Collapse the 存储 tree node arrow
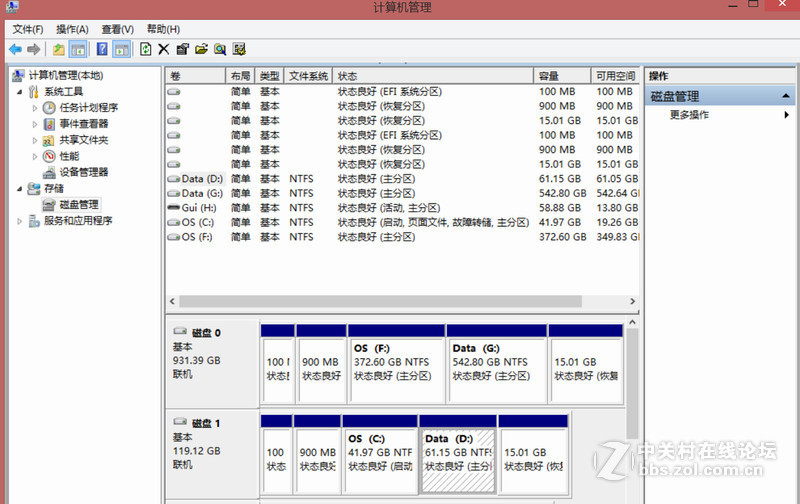Screen dimensions: 800x504 tap(19, 189)
